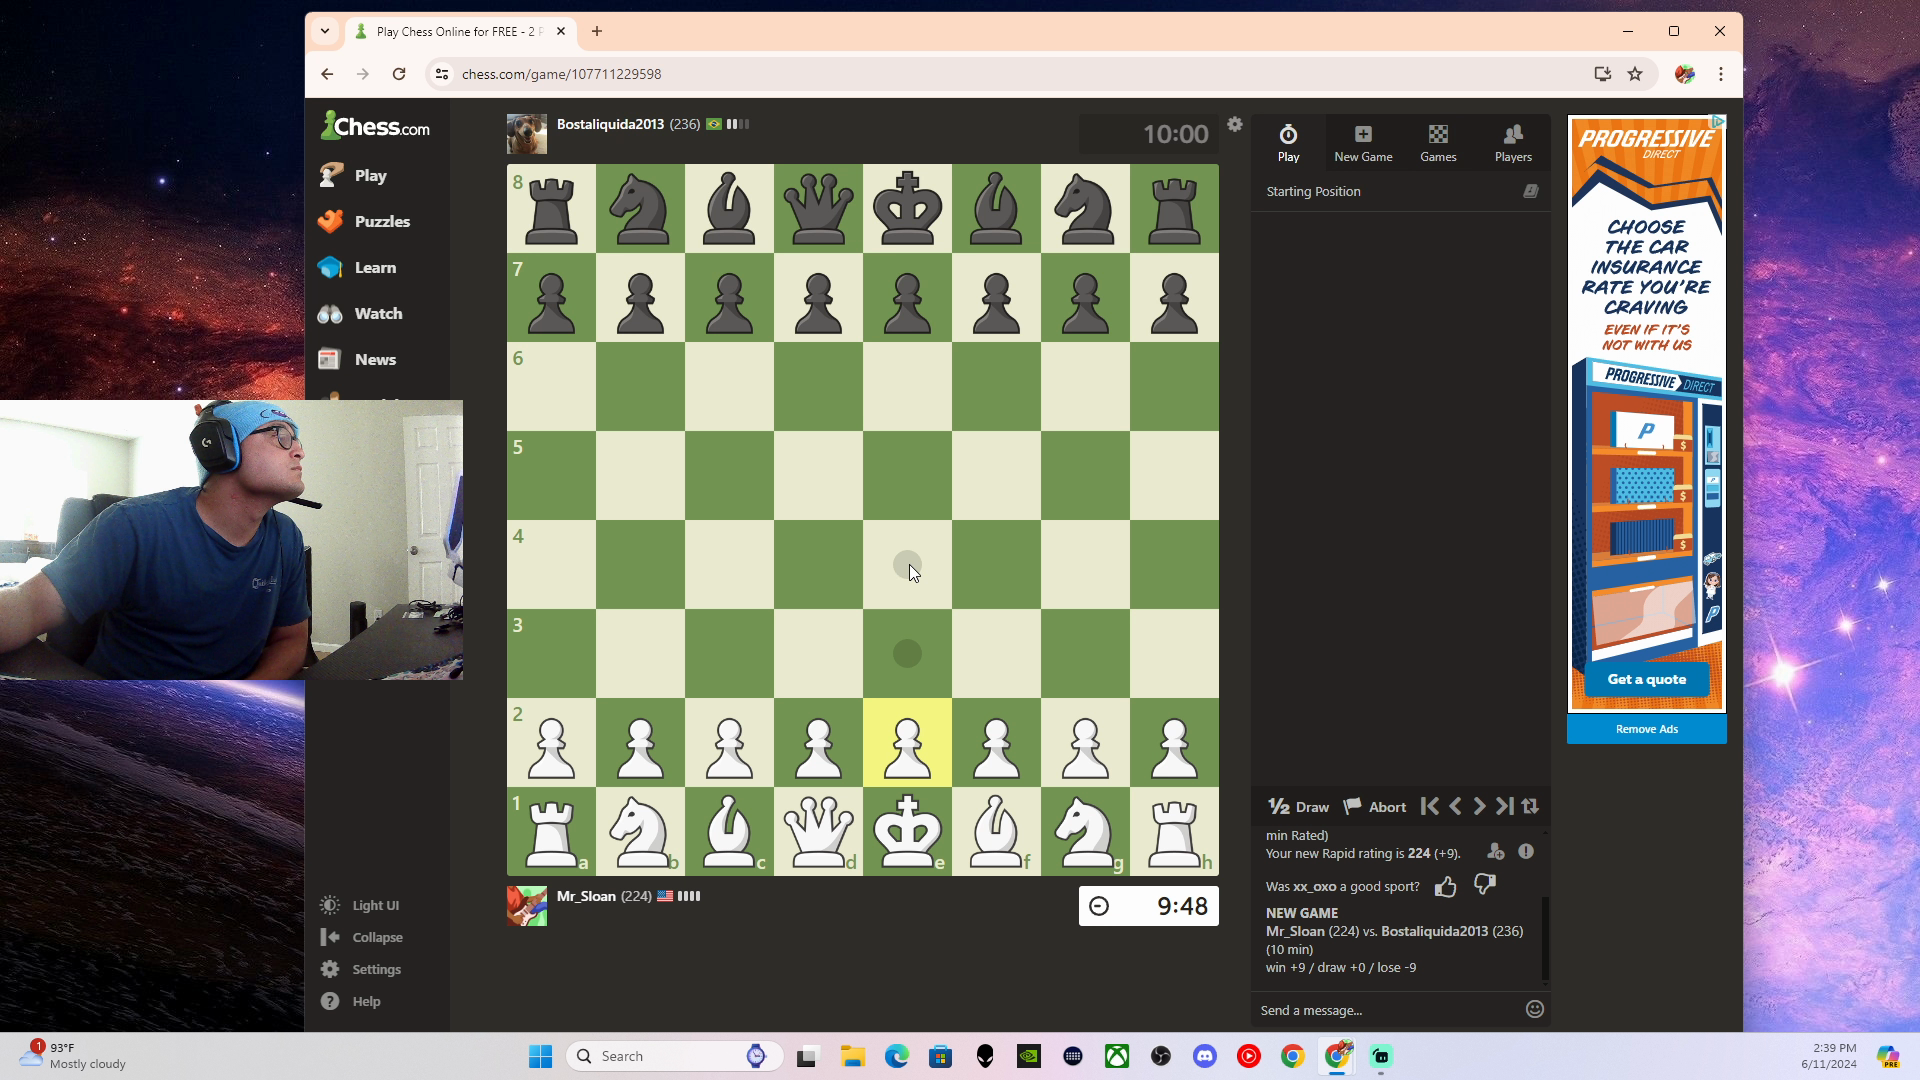Flip the board orientation
The height and width of the screenshot is (1080, 1920).
point(1530,806)
